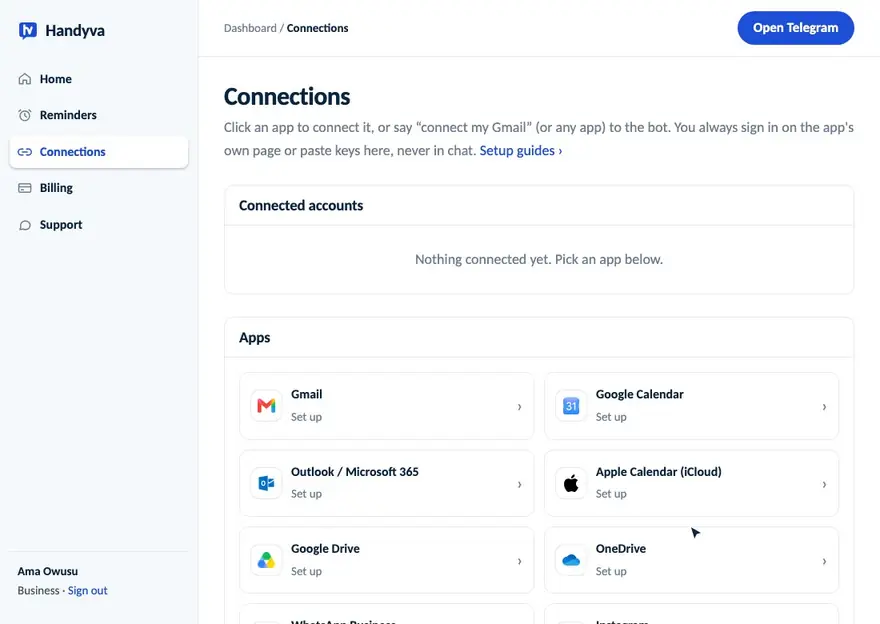The height and width of the screenshot is (624, 880).
Task: Open Home from the sidebar menu
Action: coord(56,79)
